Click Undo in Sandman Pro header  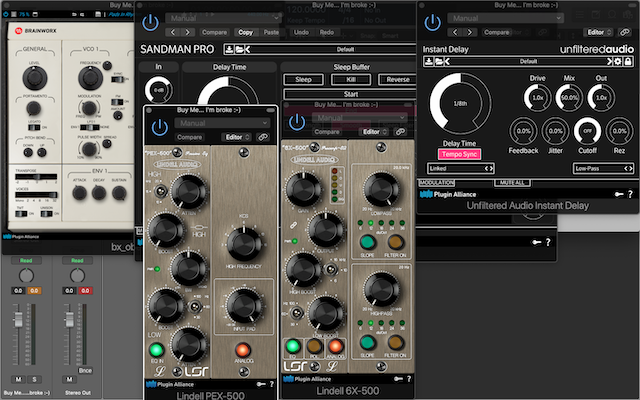pyautogui.click(x=301, y=32)
